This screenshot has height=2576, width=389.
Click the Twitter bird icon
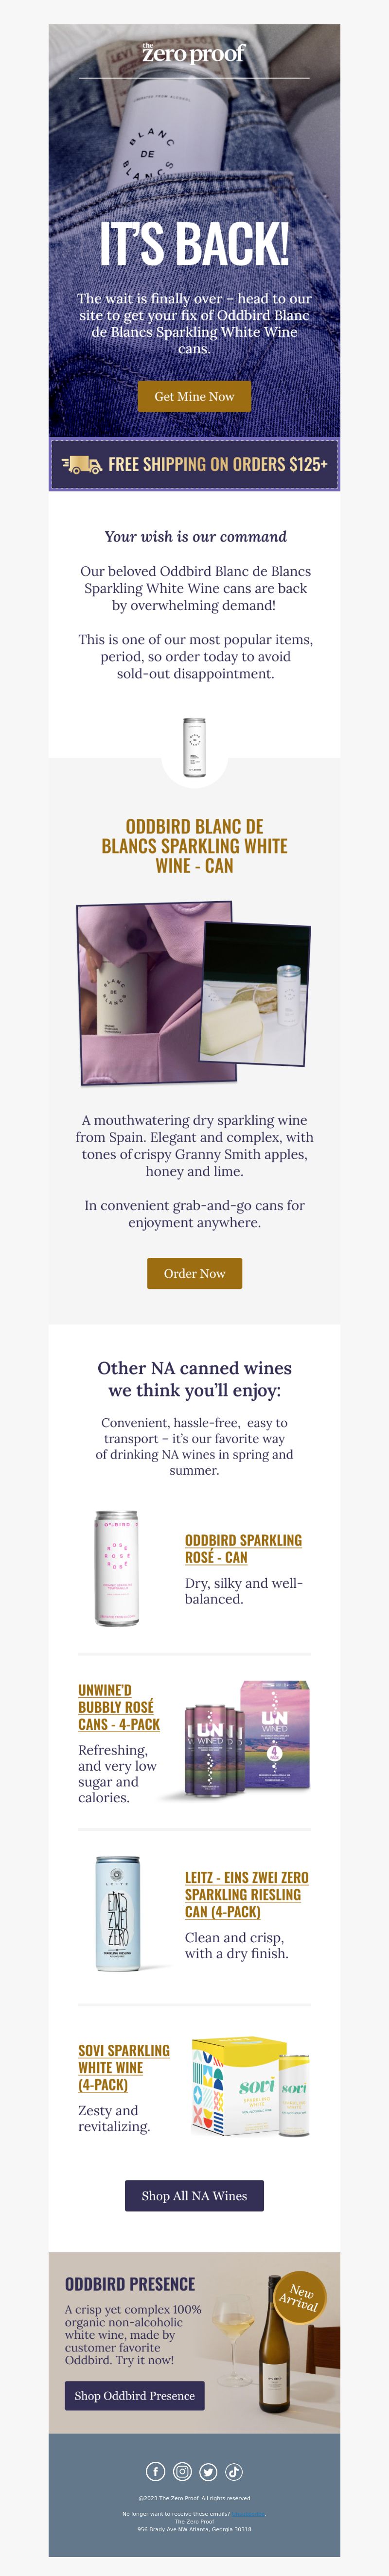point(208,2471)
